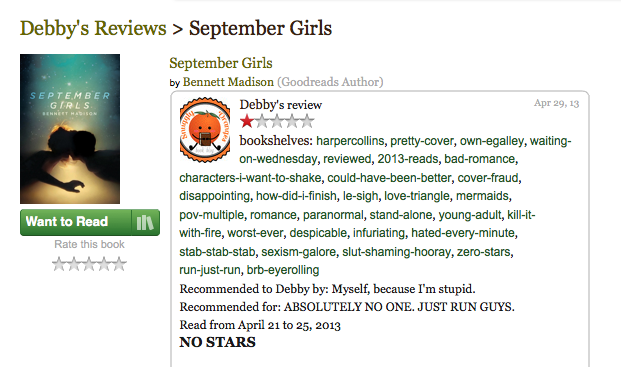
Task: Go to Debby's Reviews breadcrumb link
Action: click(93, 29)
